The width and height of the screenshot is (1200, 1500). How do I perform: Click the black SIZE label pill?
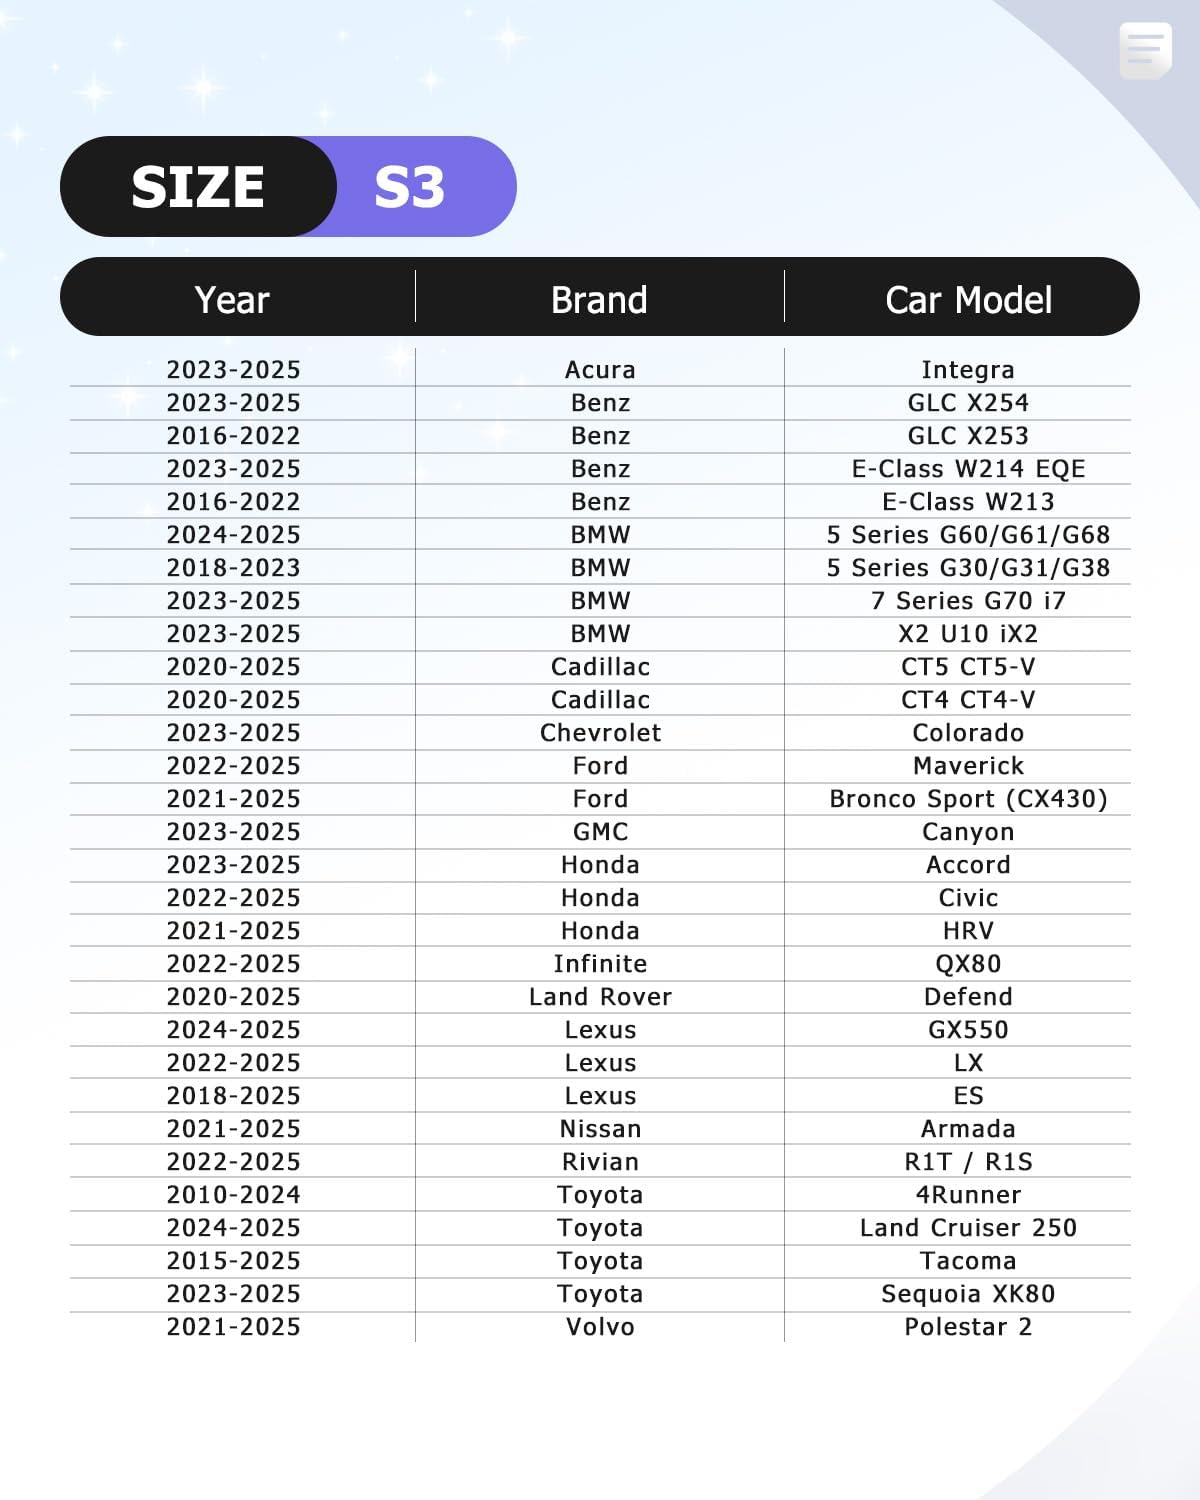click(198, 187)
